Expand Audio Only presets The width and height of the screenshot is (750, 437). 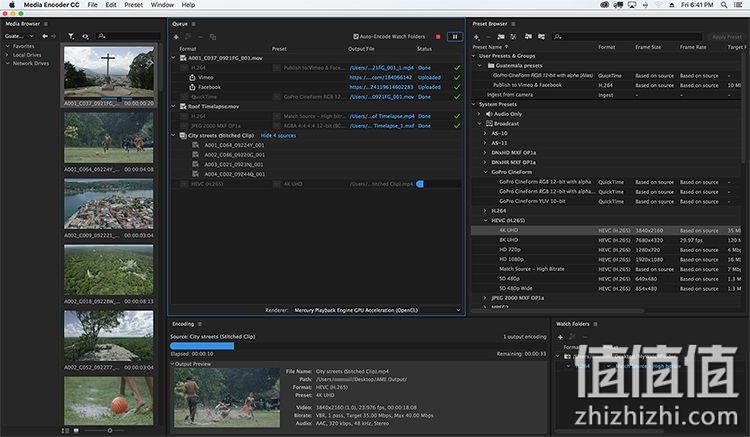point(479,114)
